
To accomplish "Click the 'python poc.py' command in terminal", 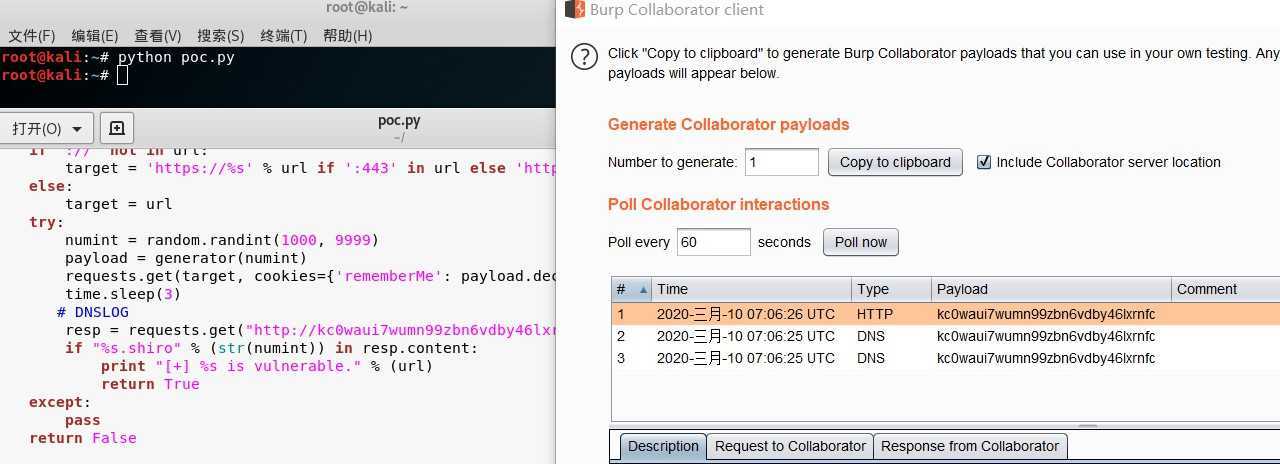I will [x=176, y=57].
